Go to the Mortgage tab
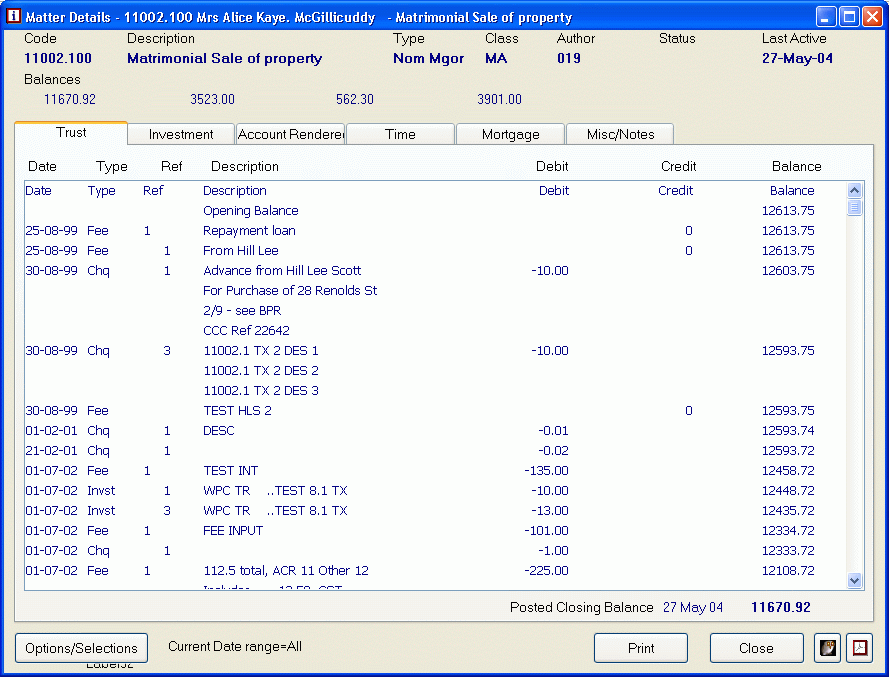Viewport: 889px width, 677px height. [510, 134]
